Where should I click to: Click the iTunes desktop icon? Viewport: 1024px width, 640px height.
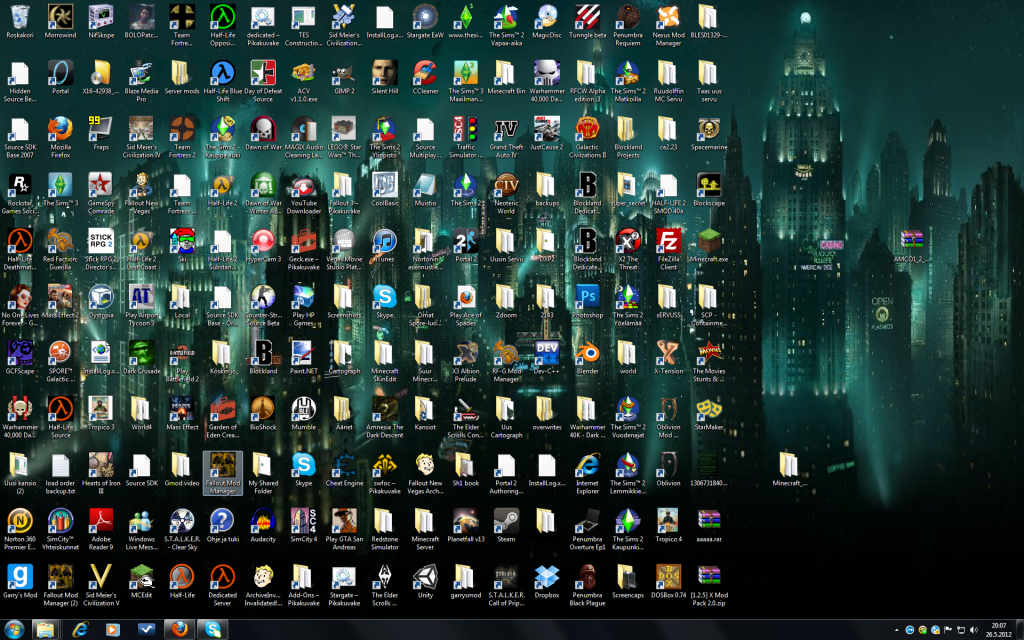coord(384,246)
